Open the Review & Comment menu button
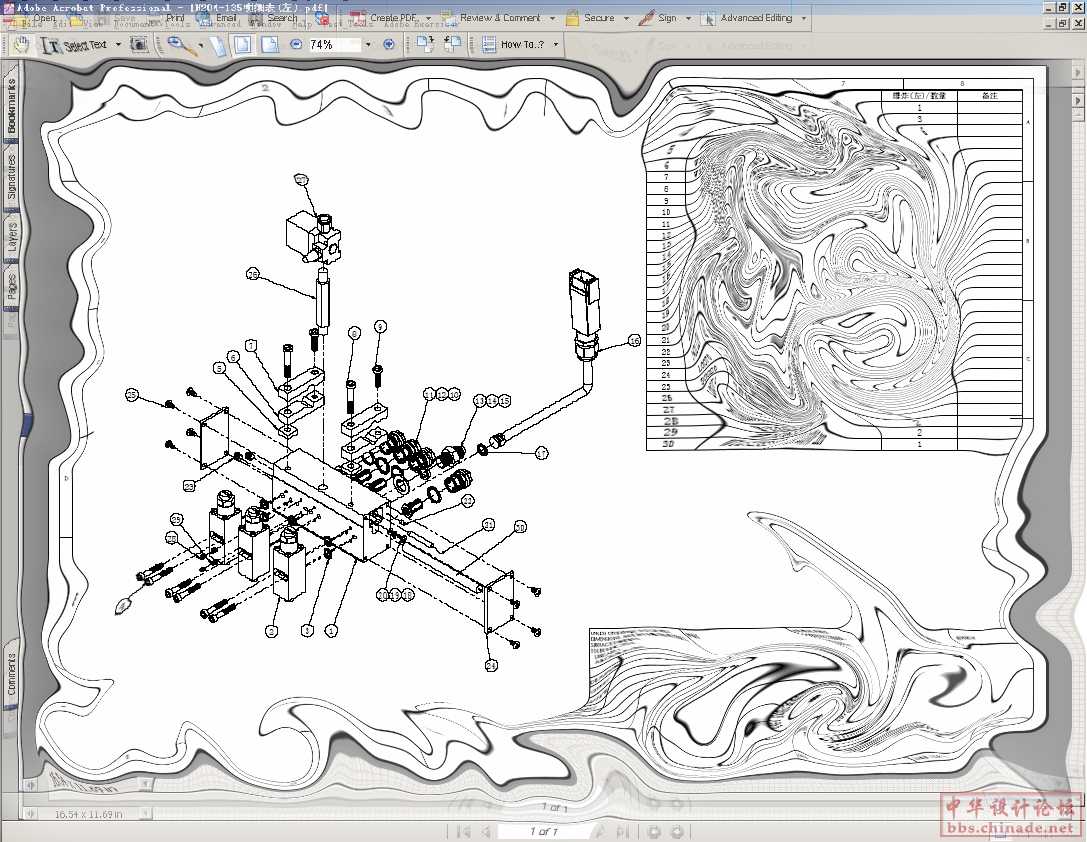Screen dimensions: 1087x842 tap(492, 18)
